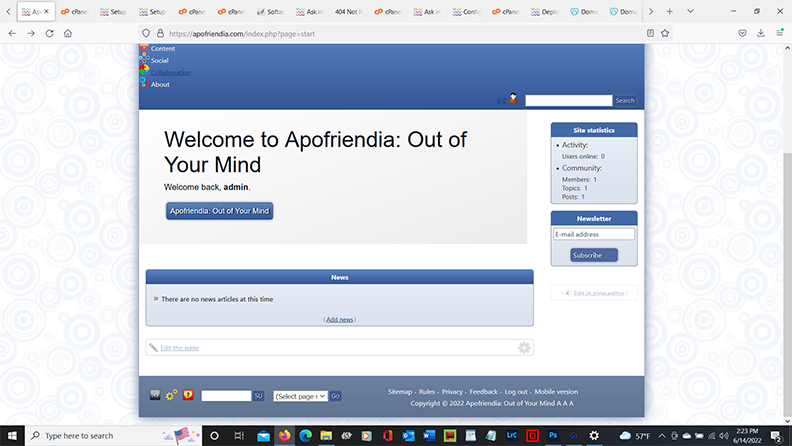Click the Add news link
Screen dimensions: 792x446
pyautogui.click(x=339, y=319)
